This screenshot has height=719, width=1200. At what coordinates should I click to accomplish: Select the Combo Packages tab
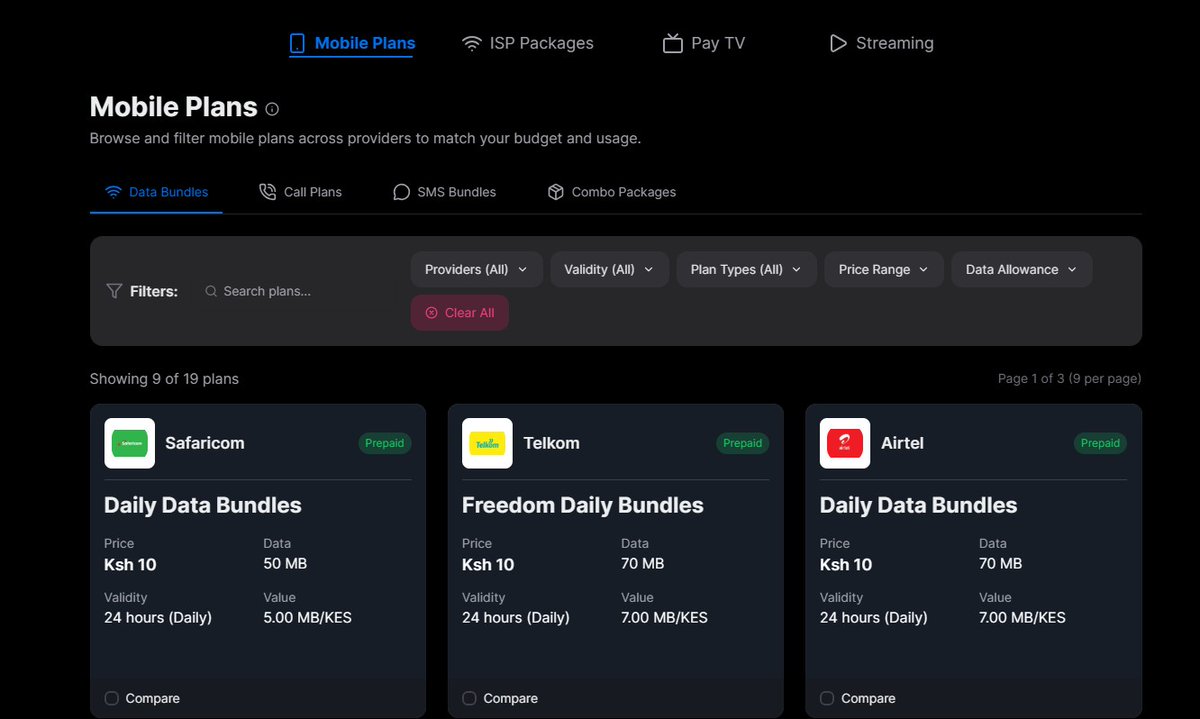pos(612,192)
